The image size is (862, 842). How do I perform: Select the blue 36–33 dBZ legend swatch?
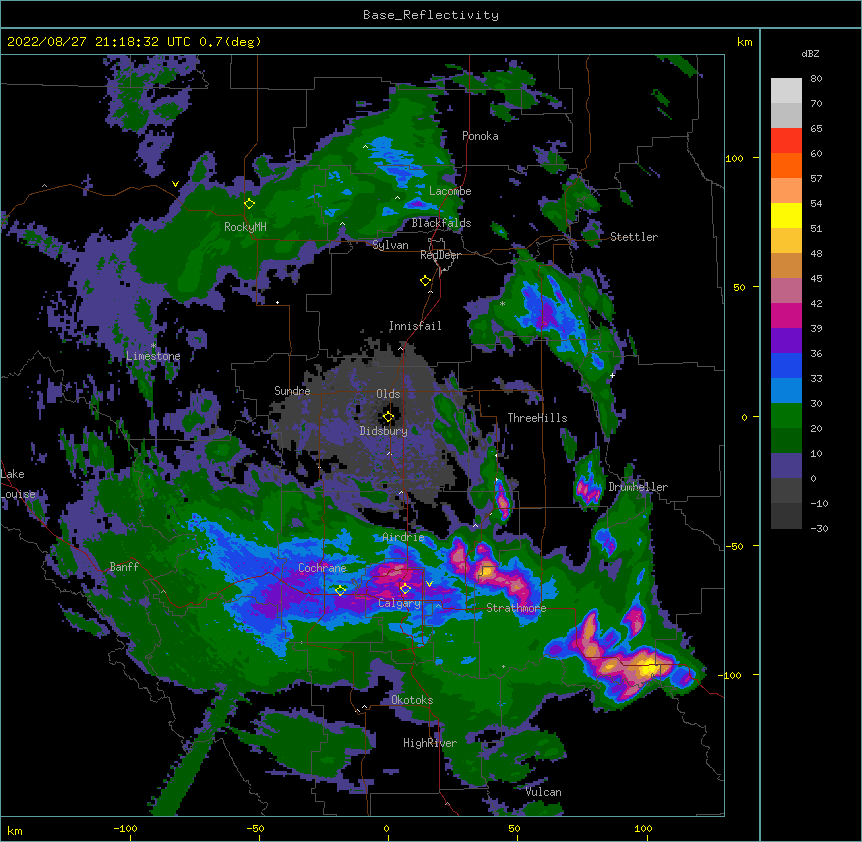click(786, 365)
